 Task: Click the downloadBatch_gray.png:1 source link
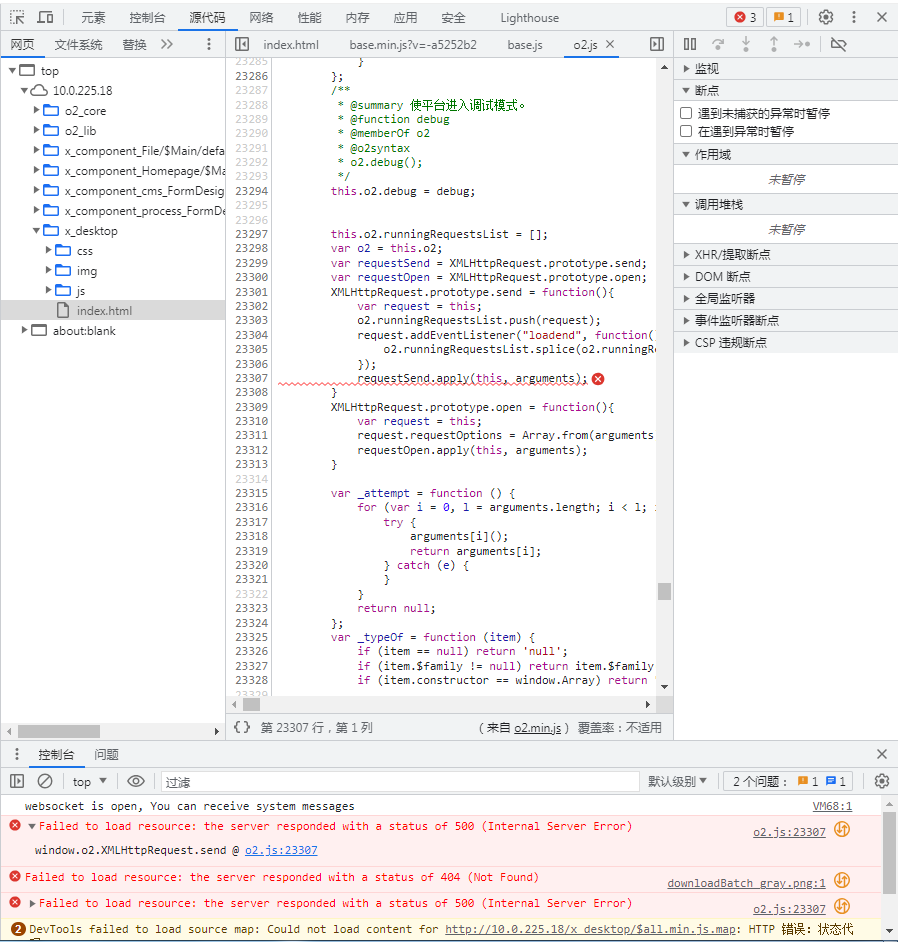[746, 883]
